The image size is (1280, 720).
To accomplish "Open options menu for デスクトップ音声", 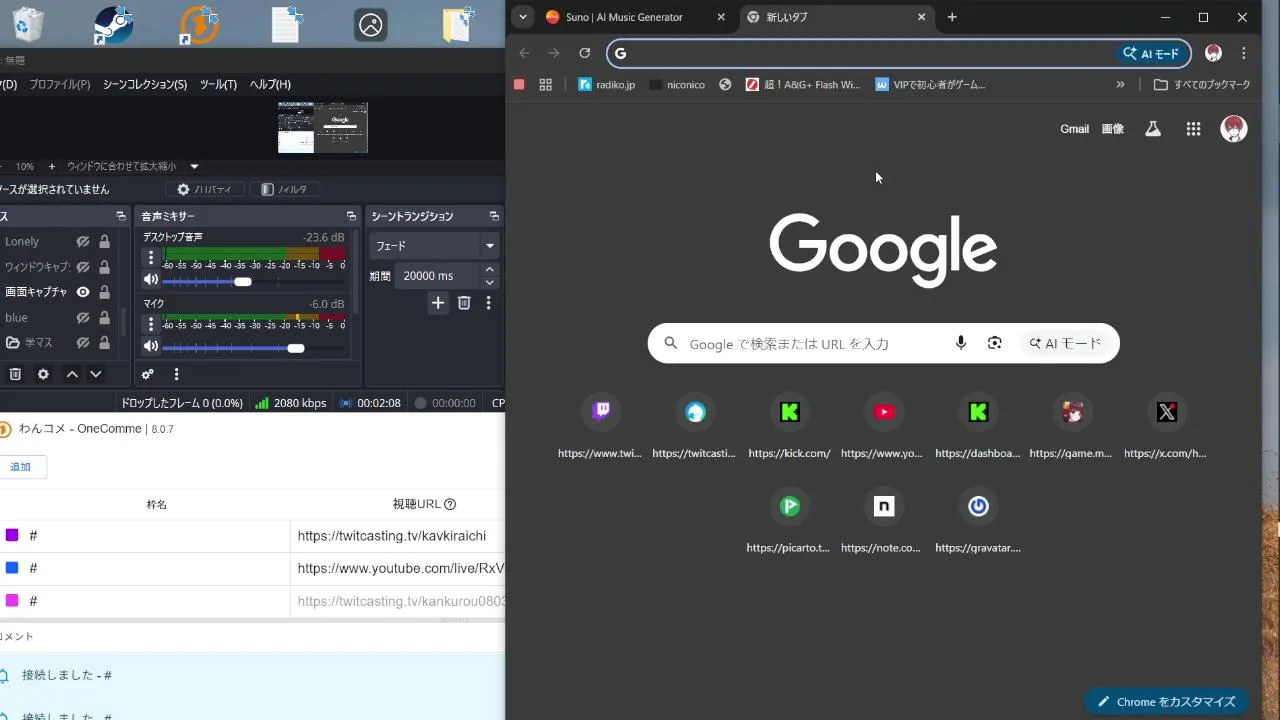I will coord(151,258).
